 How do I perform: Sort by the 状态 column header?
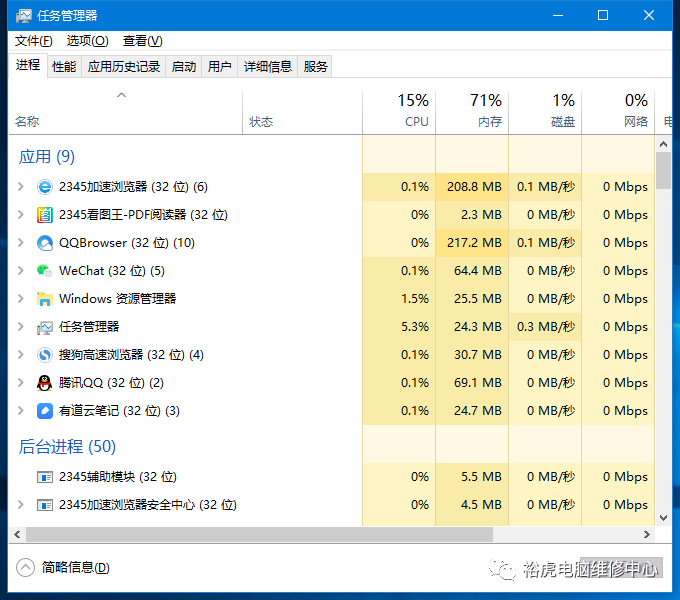tap(302, 113)
